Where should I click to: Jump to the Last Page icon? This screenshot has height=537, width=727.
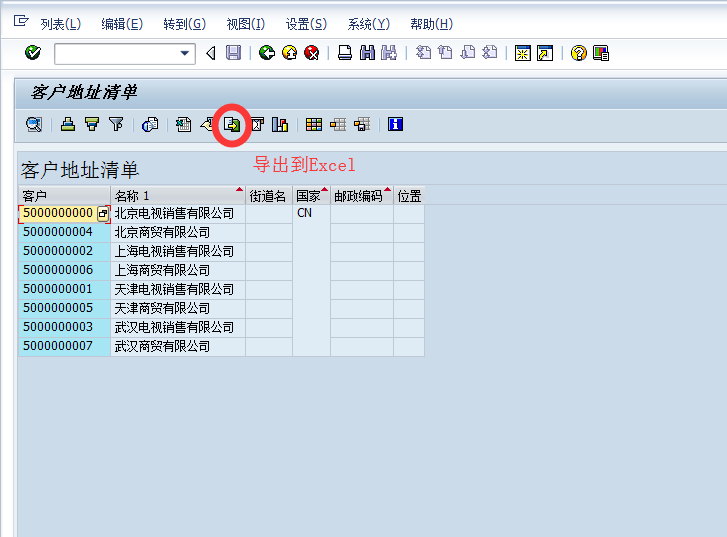point(490,52)
